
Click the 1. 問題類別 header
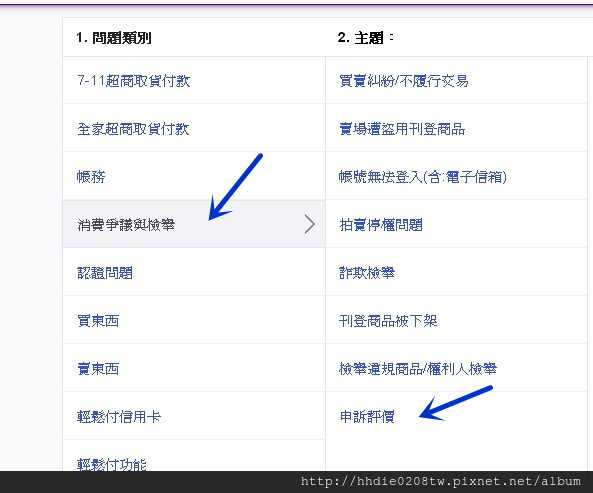click(113, 37)
